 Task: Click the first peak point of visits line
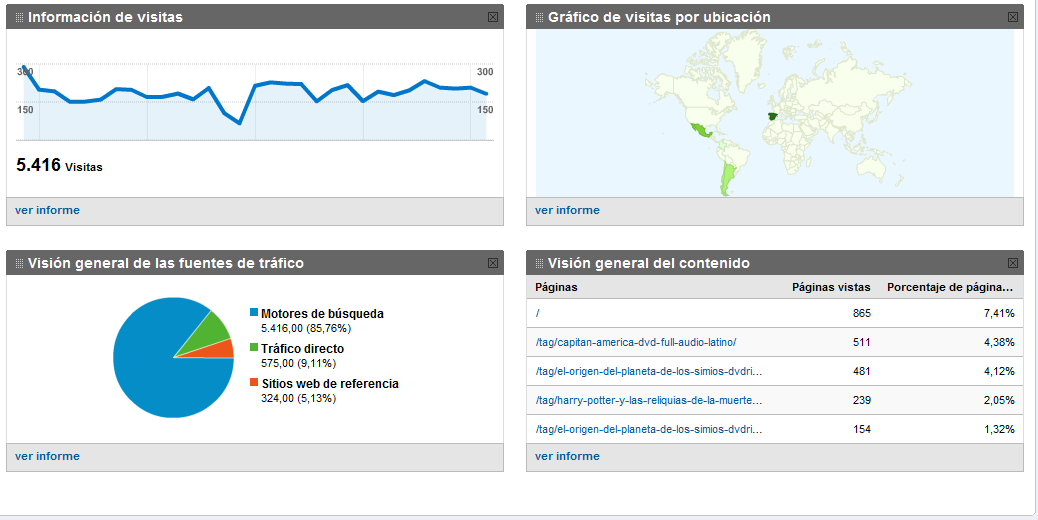[24, 67]
